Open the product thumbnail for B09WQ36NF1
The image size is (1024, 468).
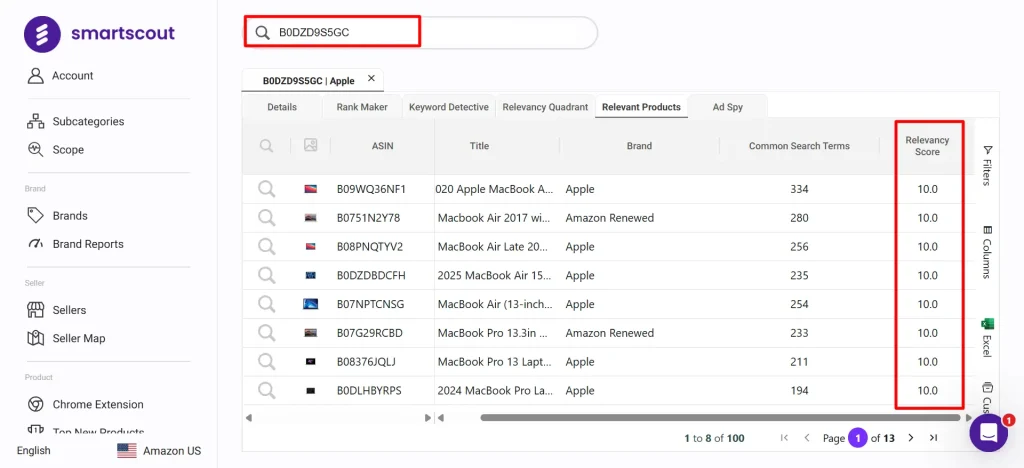(x=311, y=189)
